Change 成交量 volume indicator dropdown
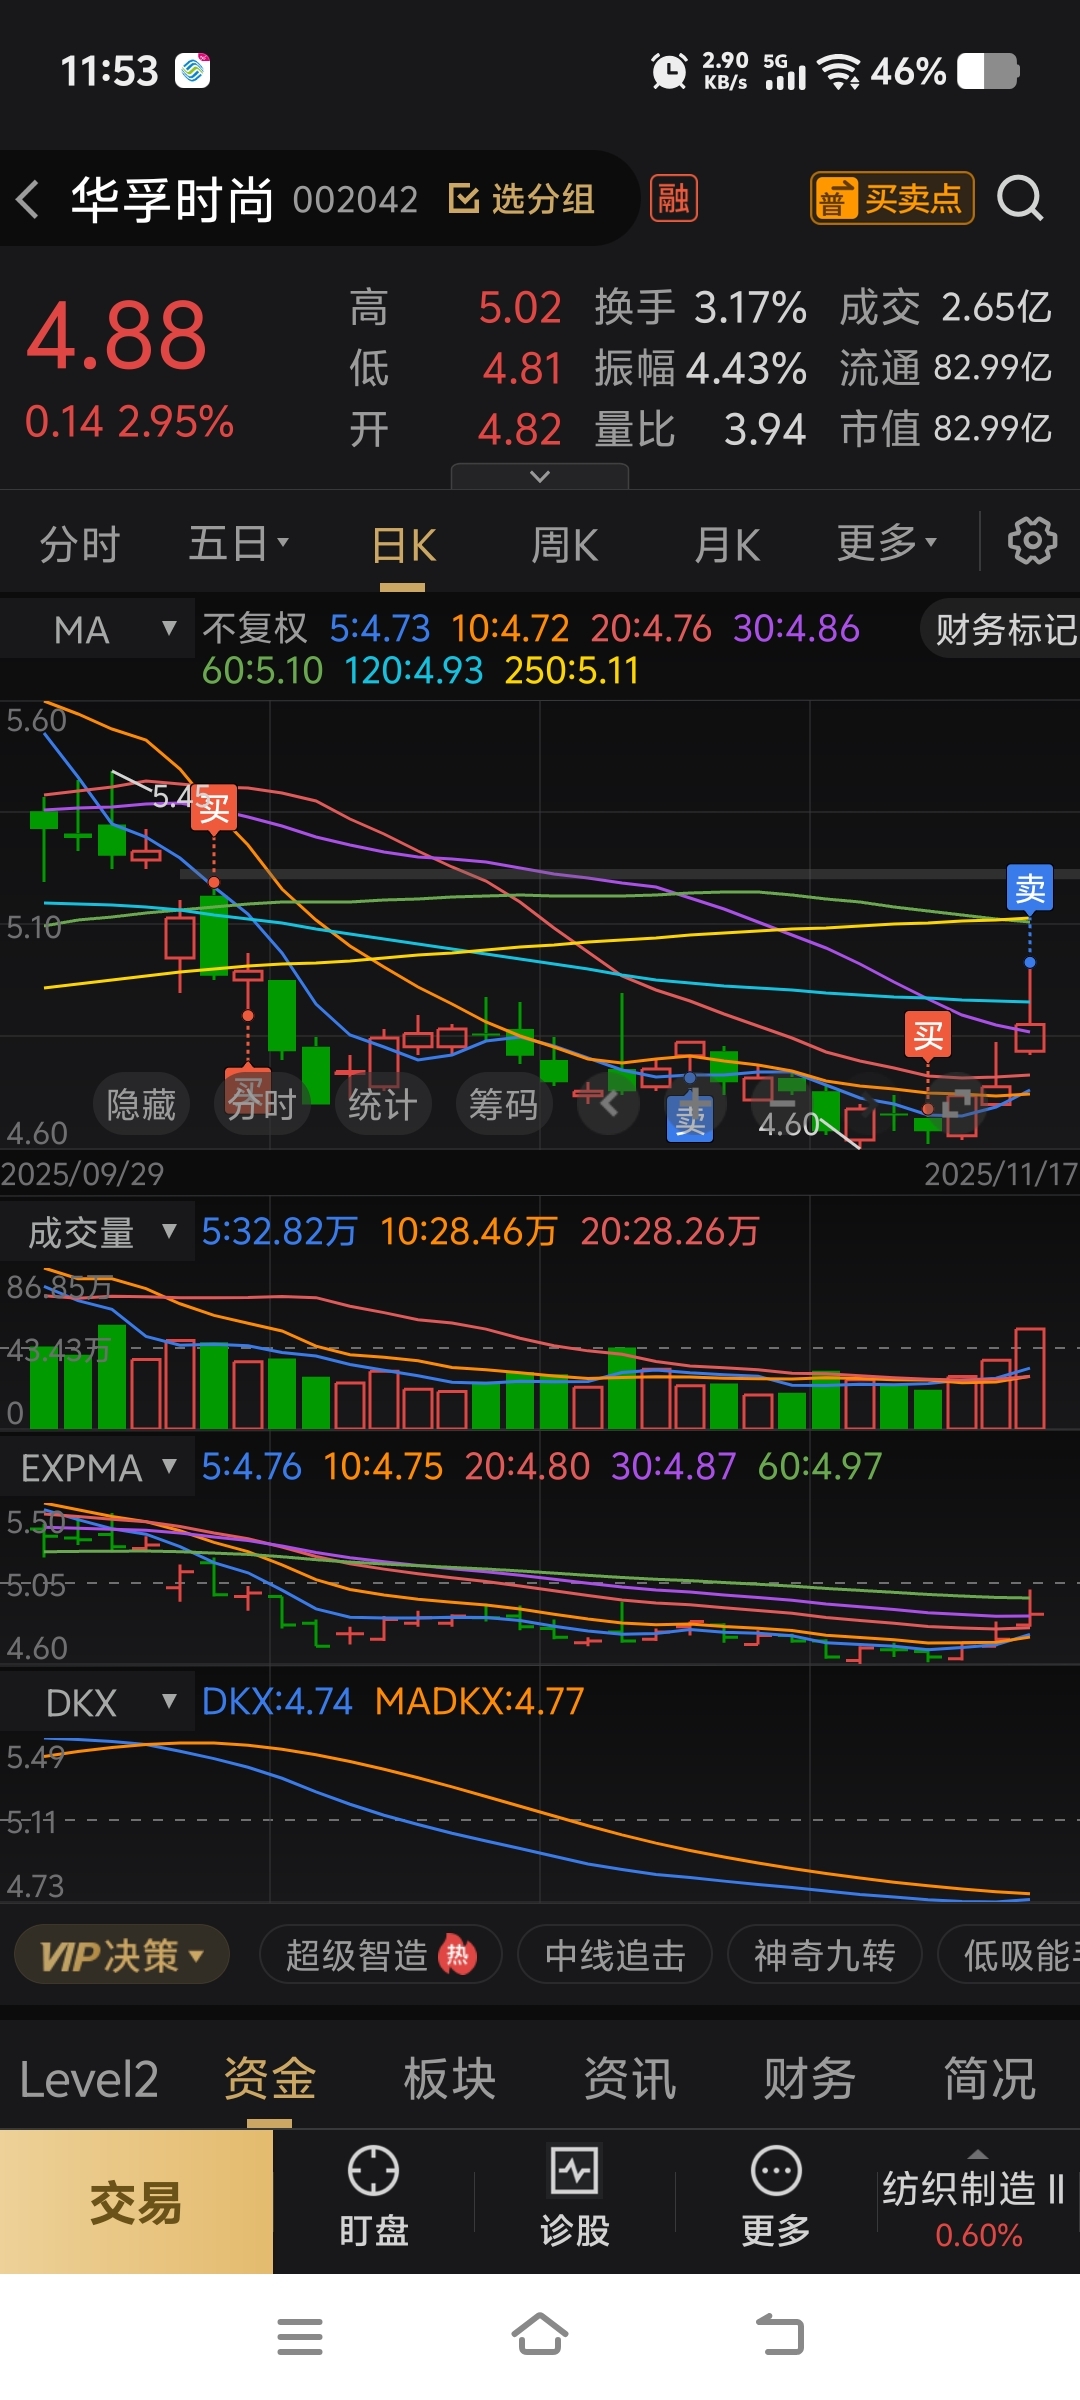 point(97,1232)
